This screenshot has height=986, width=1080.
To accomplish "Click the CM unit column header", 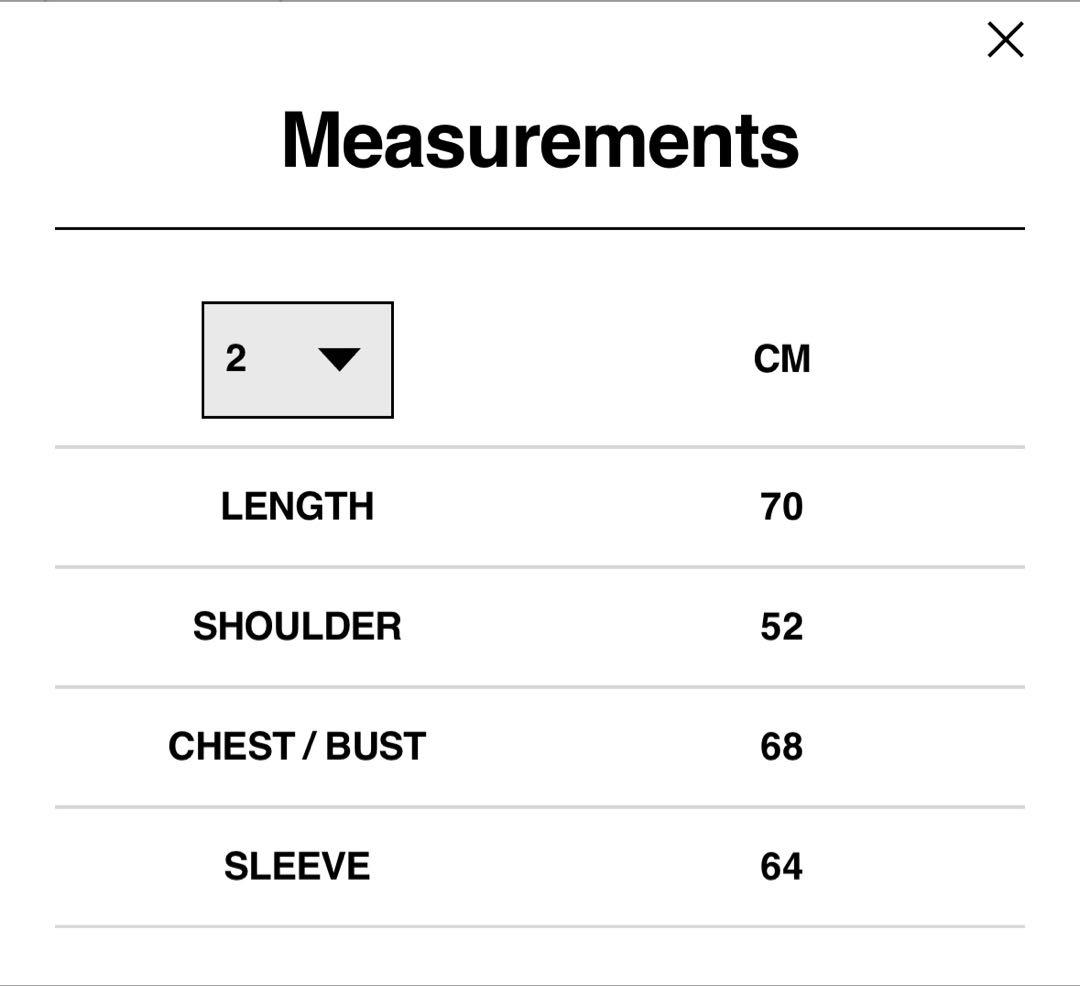I will [x=782, y=360].
